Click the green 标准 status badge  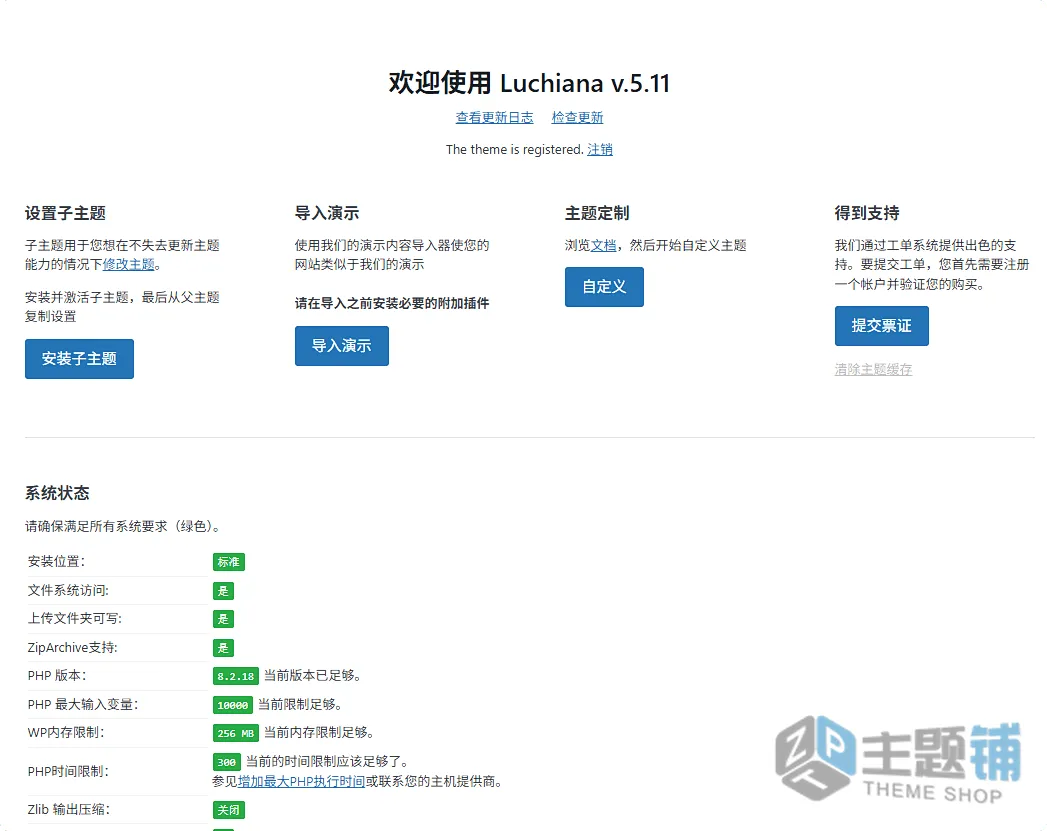[229, 562]
